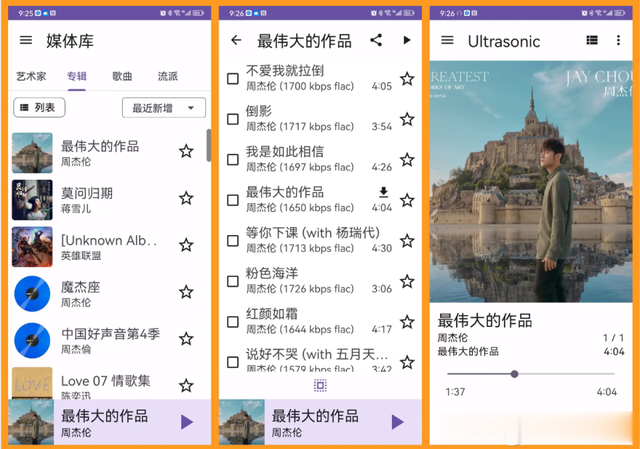This screenshot has height=449, width=640.
Task: Star the song 红颜如霜
Action: [407, 322]
